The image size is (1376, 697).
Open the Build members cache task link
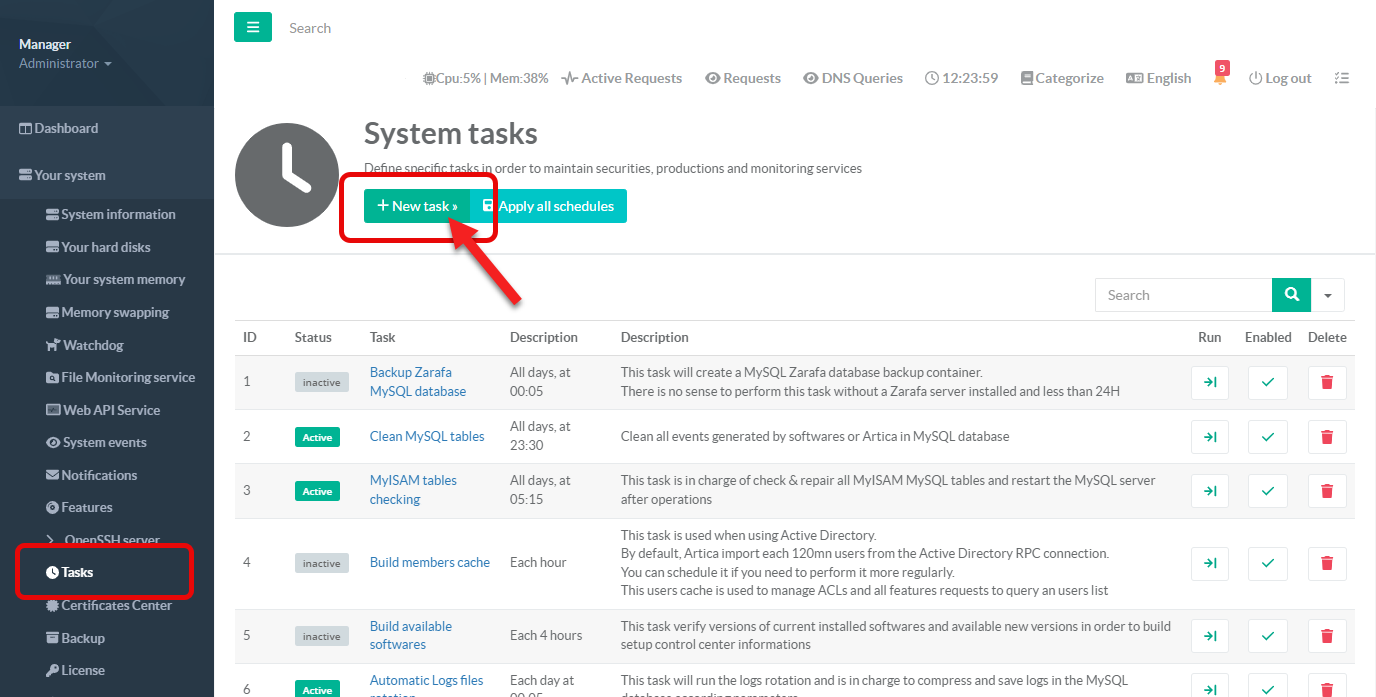pos(430,562)
